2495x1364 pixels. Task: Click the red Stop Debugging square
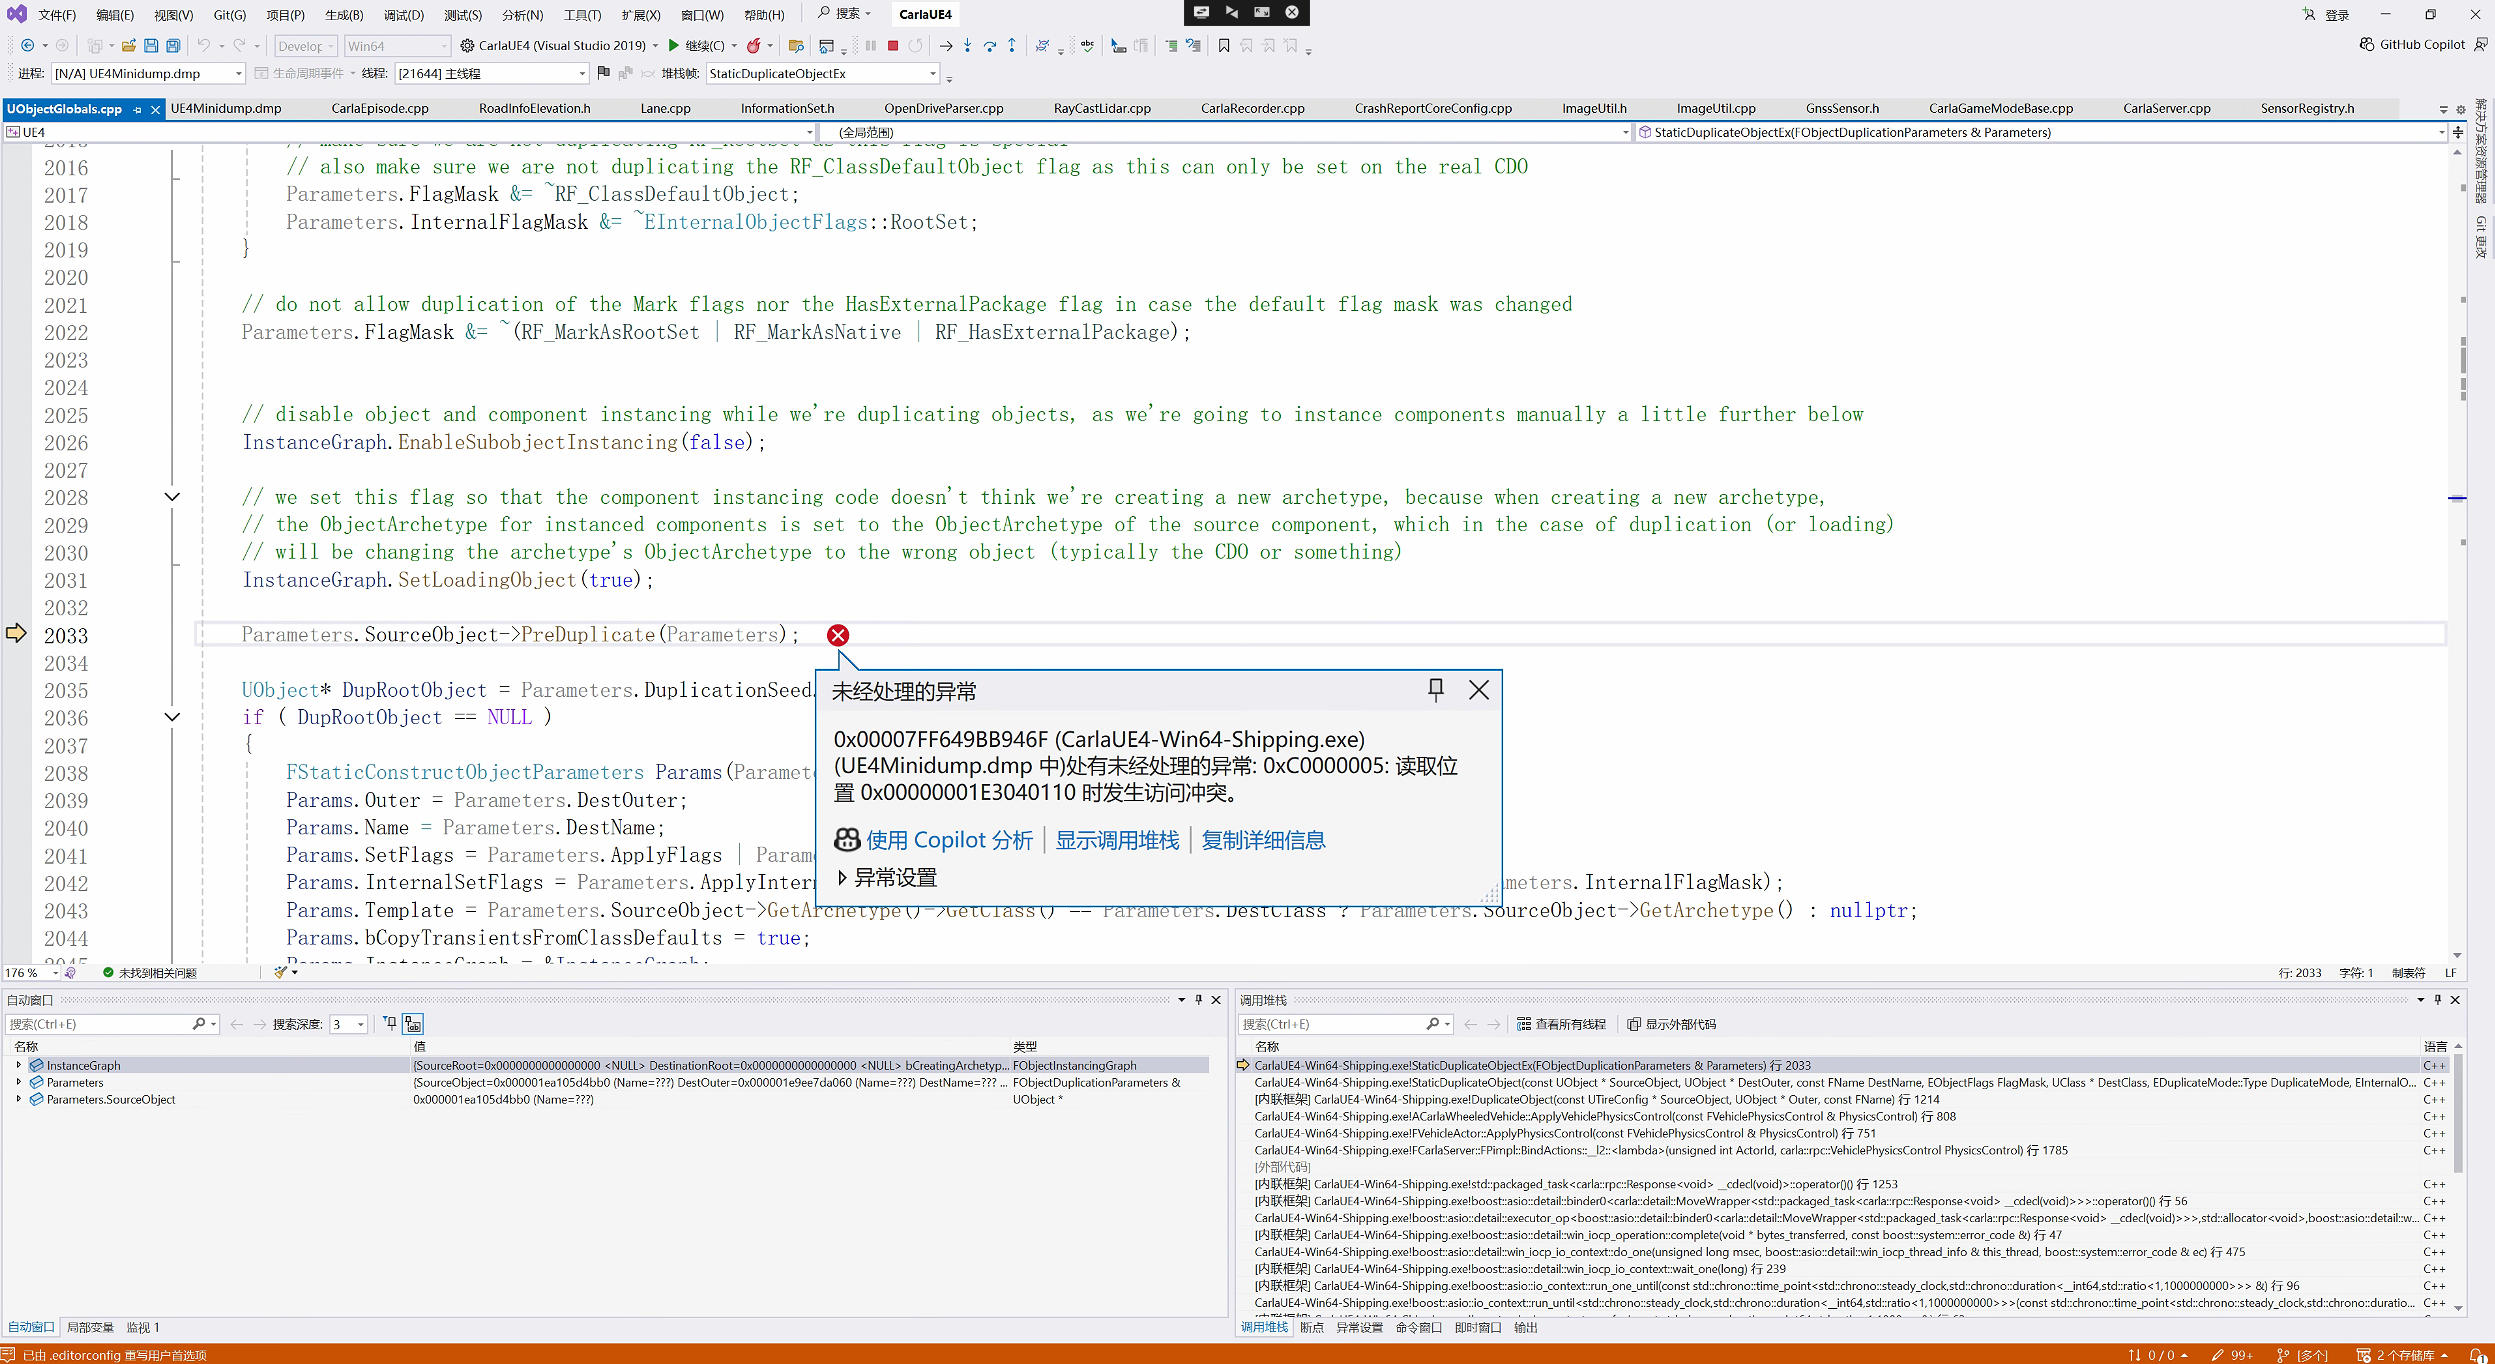click(x=893, y=46)
